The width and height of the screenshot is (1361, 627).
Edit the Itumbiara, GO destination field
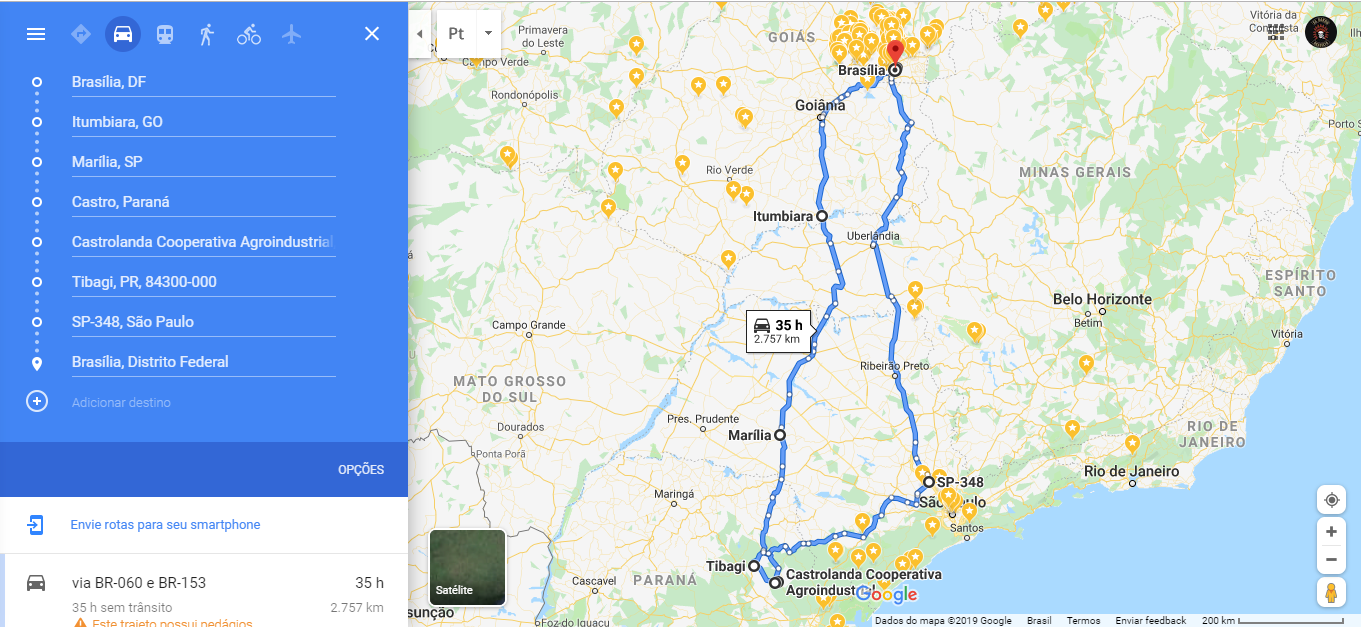(204, 122)
